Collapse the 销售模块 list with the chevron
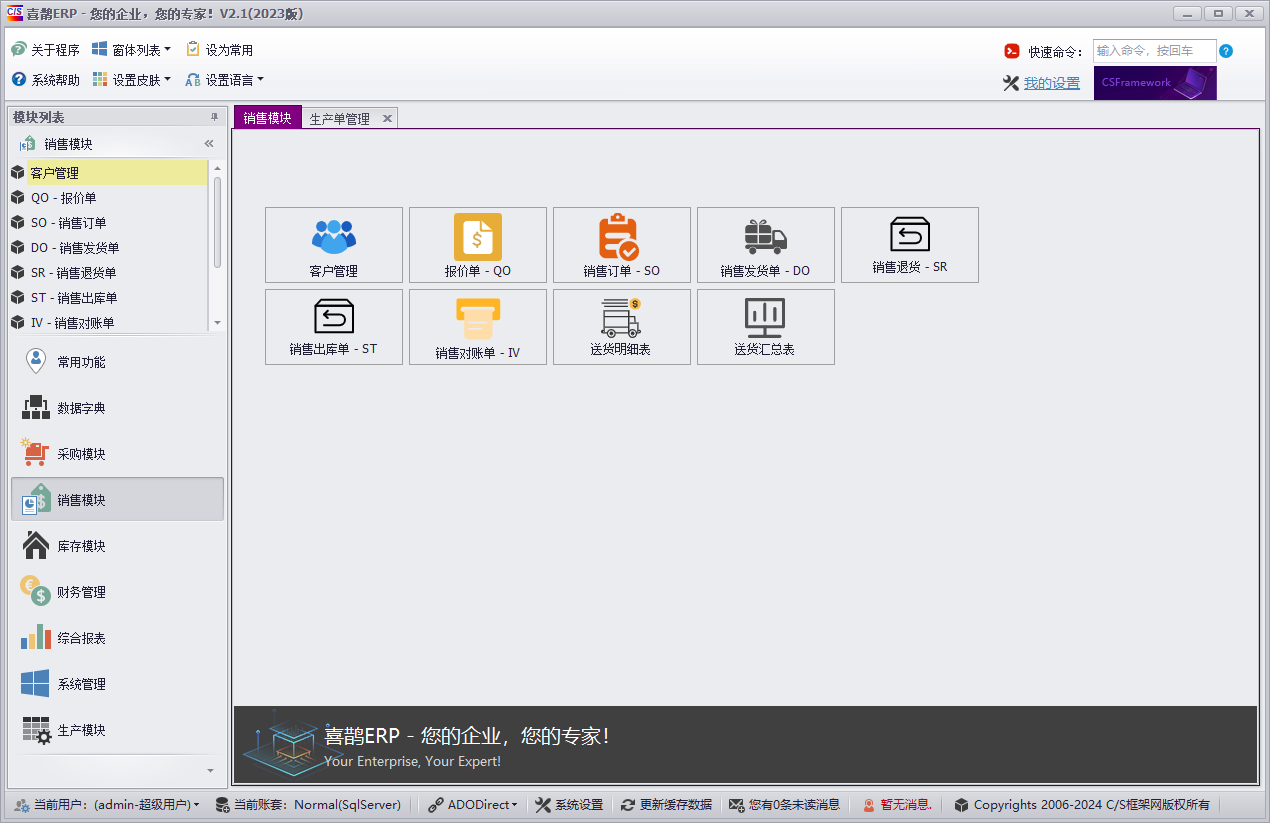This screenshot has height=823, width=1270. tap(209, 144)
